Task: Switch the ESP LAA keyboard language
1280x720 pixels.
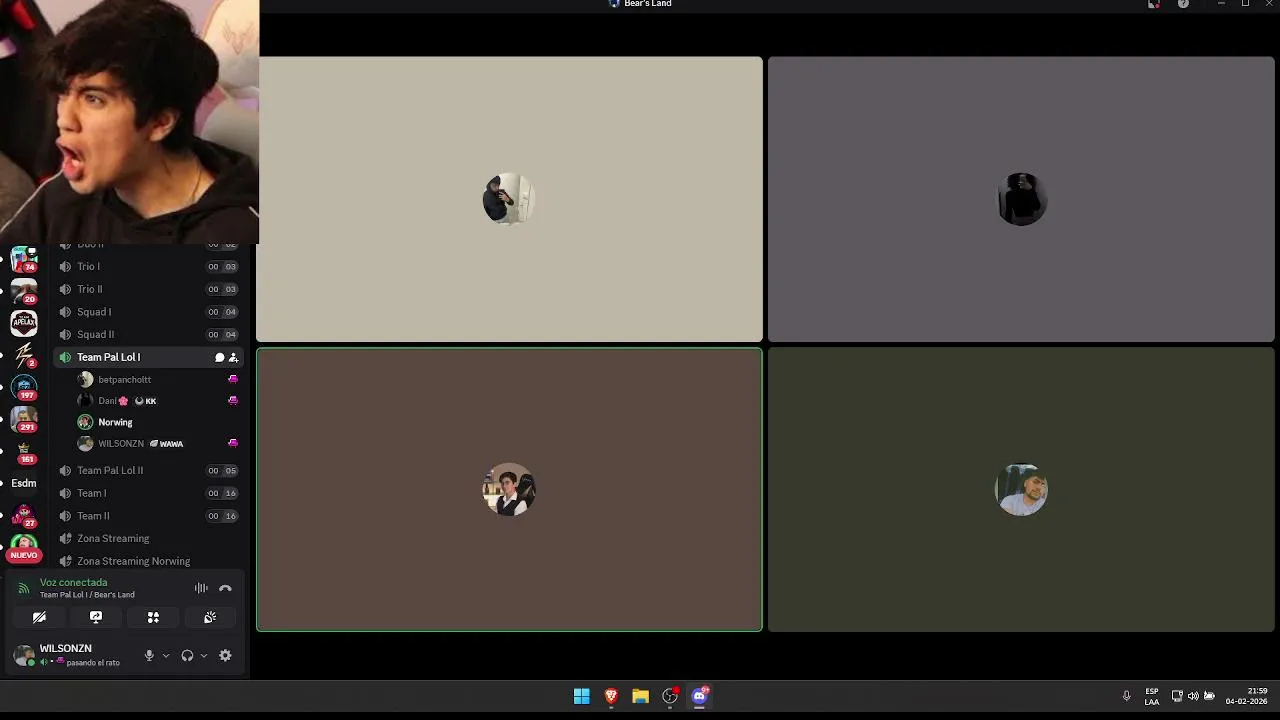Action: 1152,696
